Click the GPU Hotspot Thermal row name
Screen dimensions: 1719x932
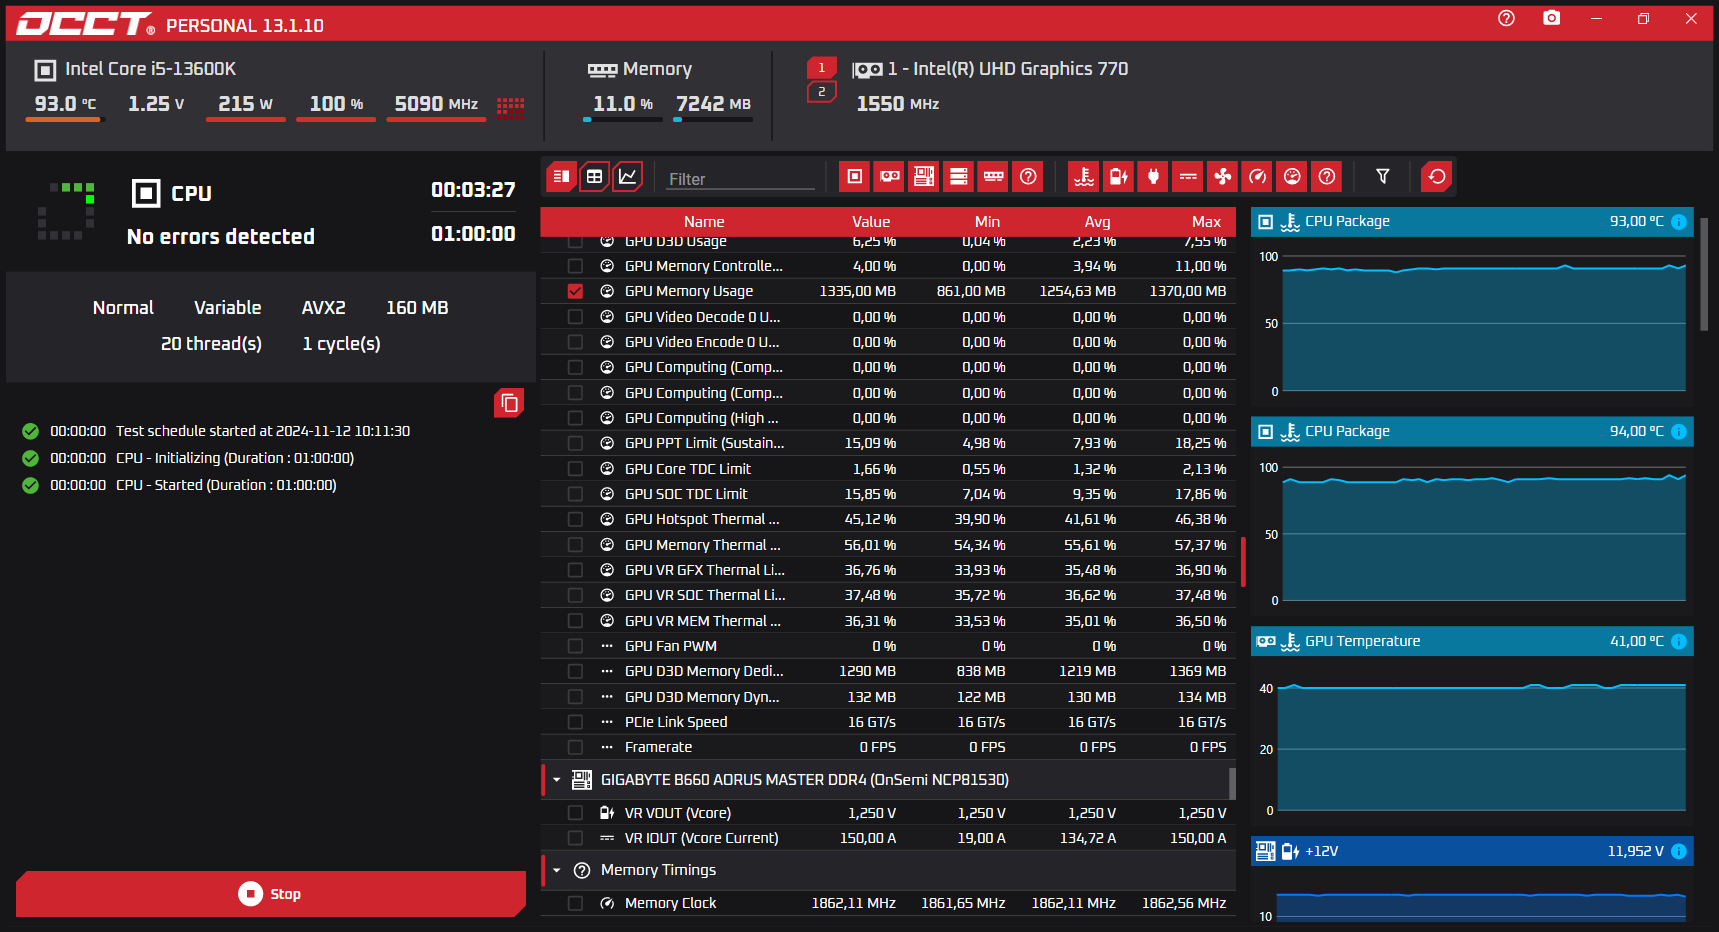pyautogui.click(x=702, y=520)
